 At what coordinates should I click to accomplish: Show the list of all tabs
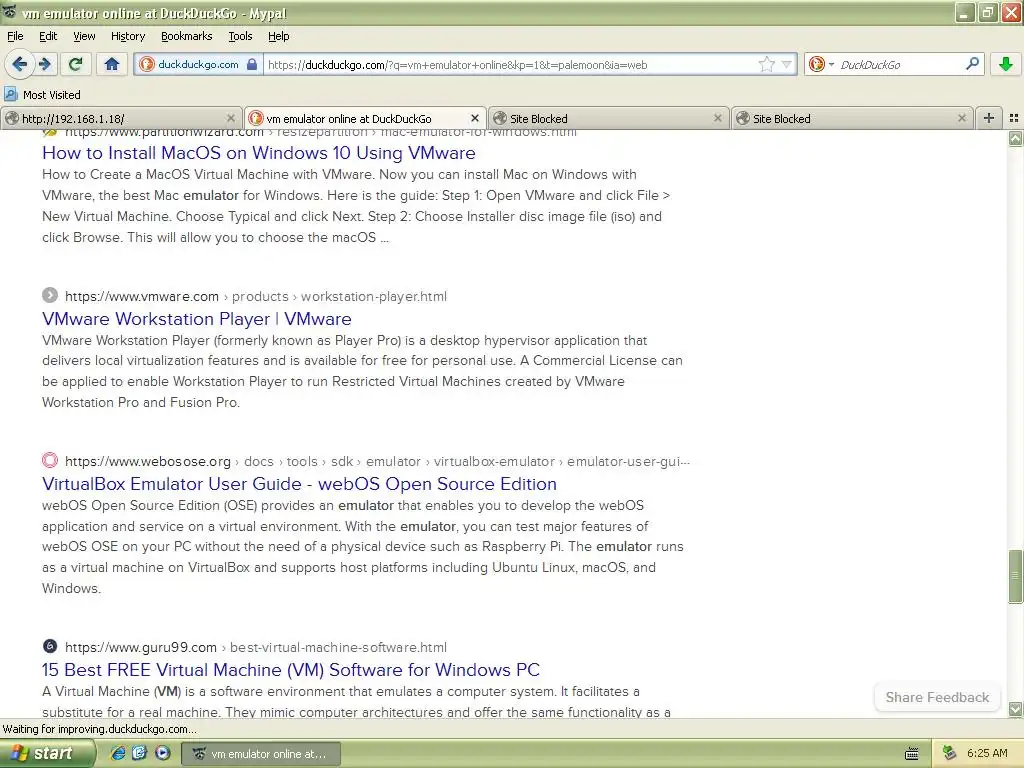[1013, 118]
